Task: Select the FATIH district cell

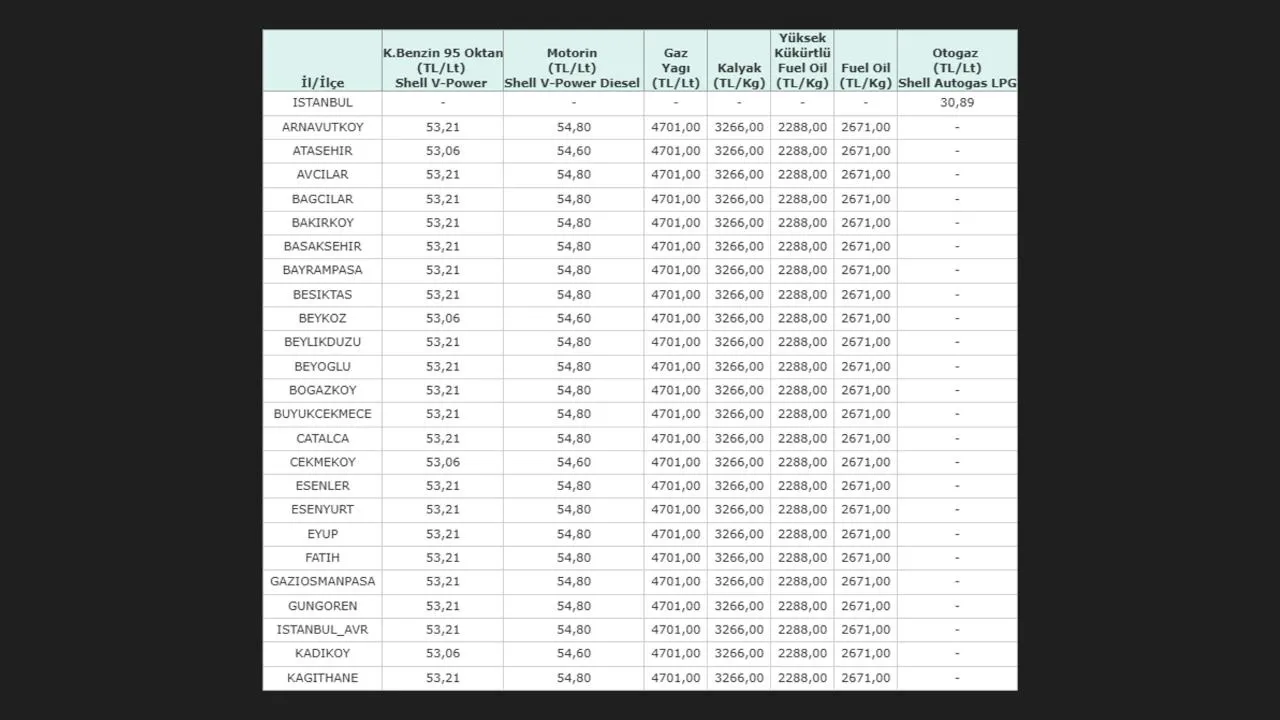Action: 322,557
